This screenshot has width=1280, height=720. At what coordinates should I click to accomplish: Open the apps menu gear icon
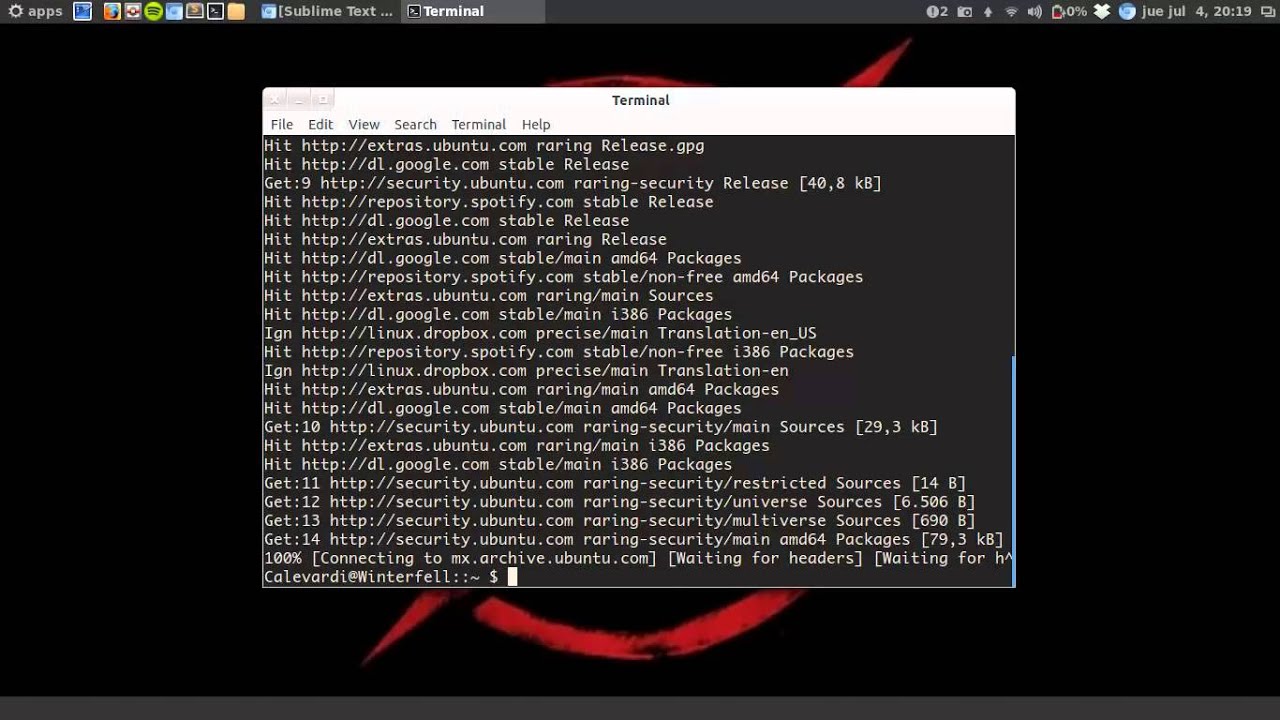(16, 11)
